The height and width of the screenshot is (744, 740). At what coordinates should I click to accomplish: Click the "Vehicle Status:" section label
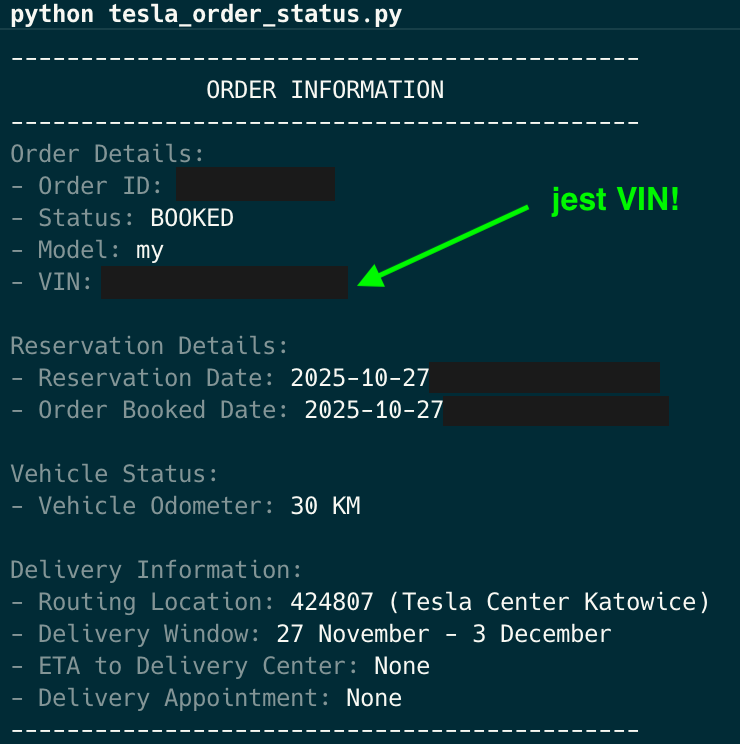point(115,474)
